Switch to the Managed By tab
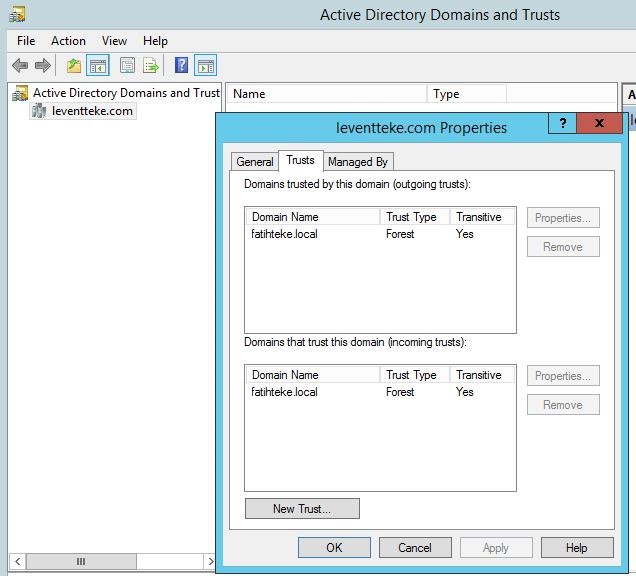The width and height of the screenshot is (636, 576). click(x=358, y=162)
